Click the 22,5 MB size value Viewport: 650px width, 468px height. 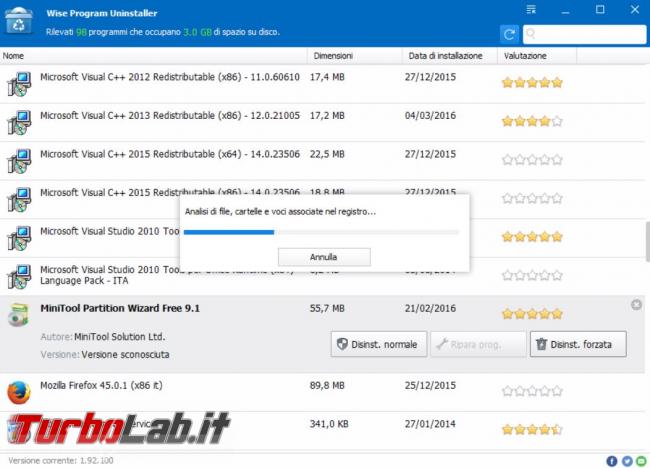tap(327, 154)
